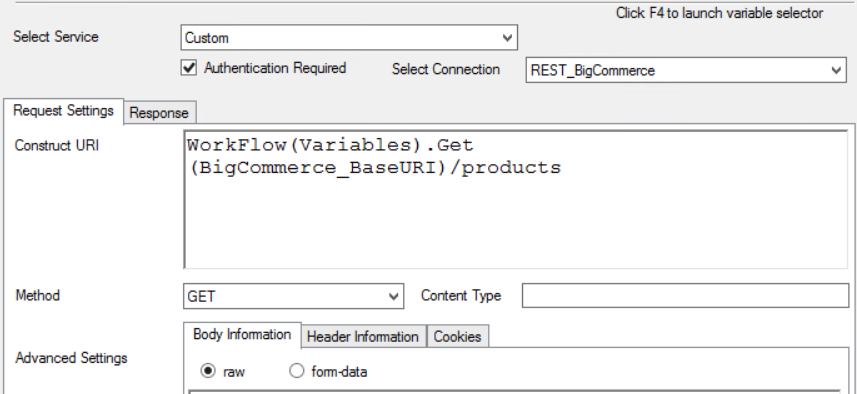The width and height of the screenshot is (857, 394).
Task: Switch to the Request Settings tab
Action: [63, 111]
